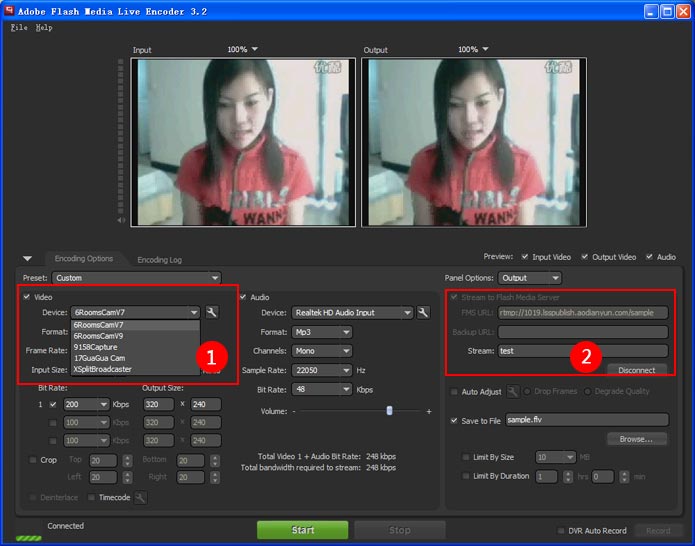Click the FMS URL input field
695x546 pixels.
tap(583, 312)
